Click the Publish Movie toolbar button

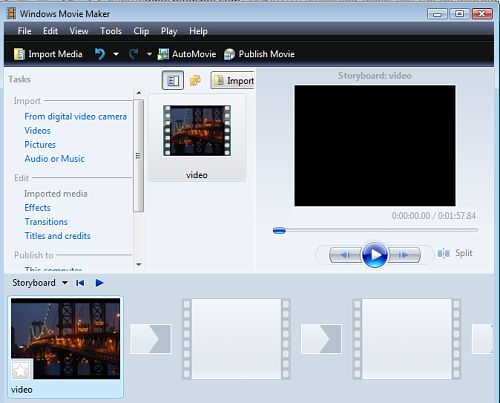point(259,54)
